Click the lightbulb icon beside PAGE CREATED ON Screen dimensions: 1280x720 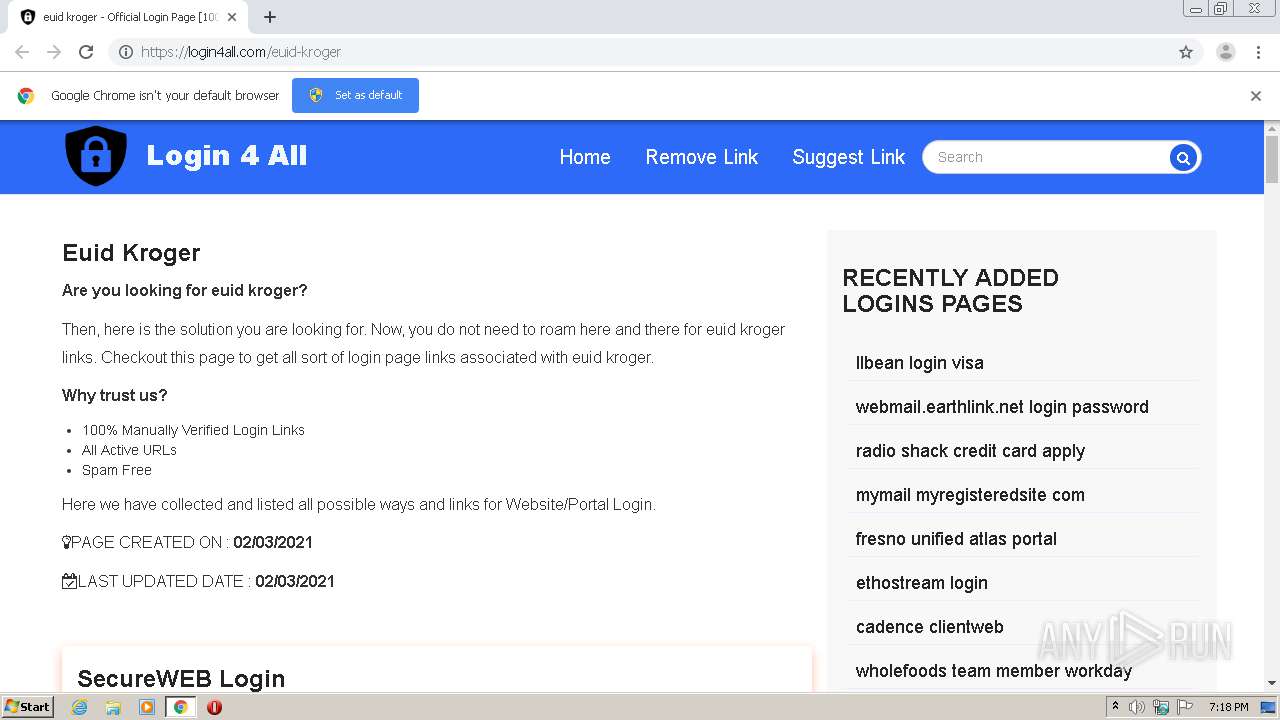pyautogui.click(x=67, y=542)
